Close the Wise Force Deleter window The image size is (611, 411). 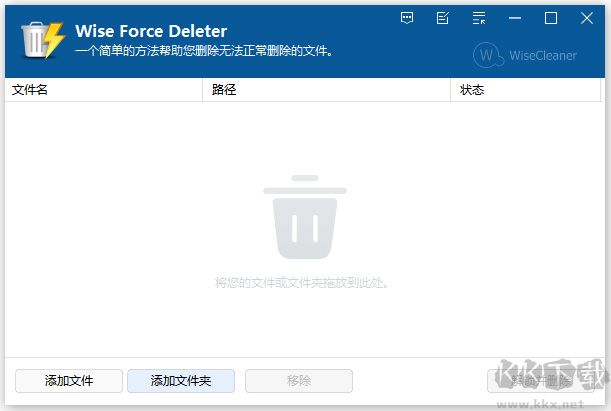(586, 18)
